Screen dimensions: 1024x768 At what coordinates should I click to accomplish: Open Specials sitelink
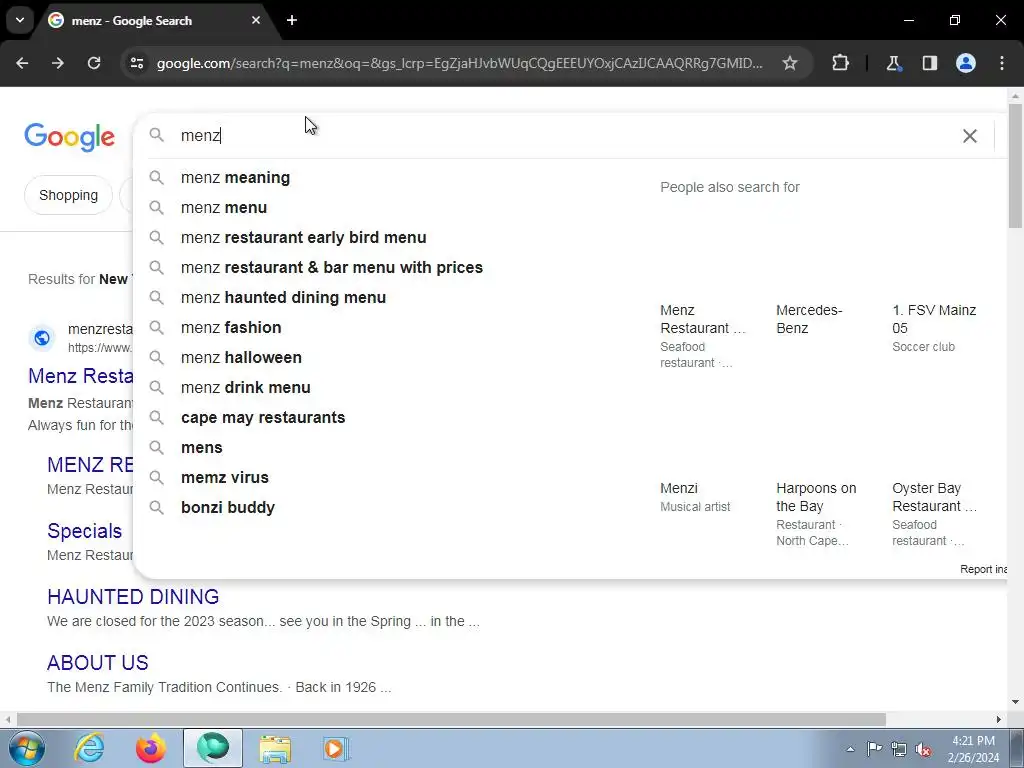(84, 531)
